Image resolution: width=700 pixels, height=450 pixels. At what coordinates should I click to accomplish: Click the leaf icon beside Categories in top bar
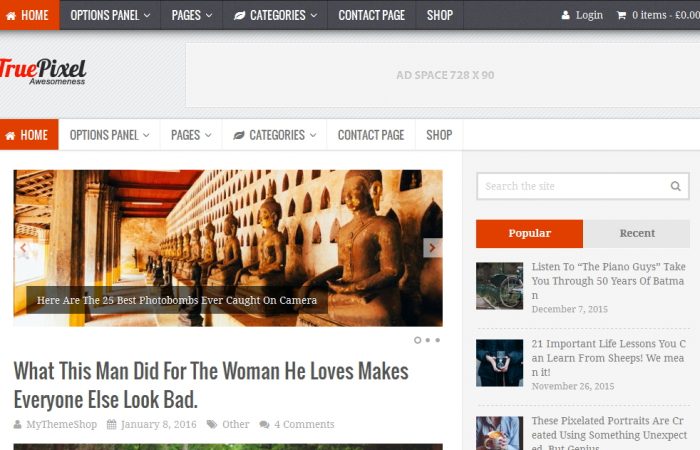[240, 15]
